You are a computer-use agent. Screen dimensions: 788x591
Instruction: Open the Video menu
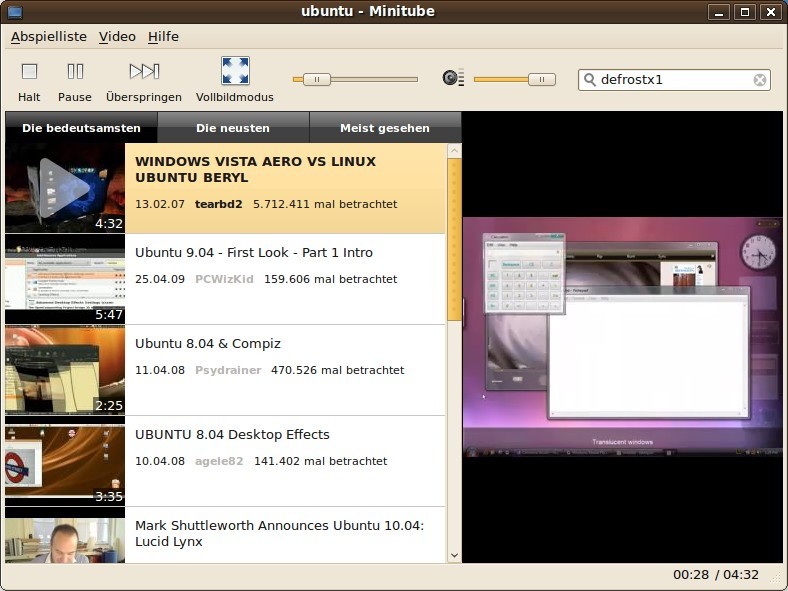tap(117, 37)
